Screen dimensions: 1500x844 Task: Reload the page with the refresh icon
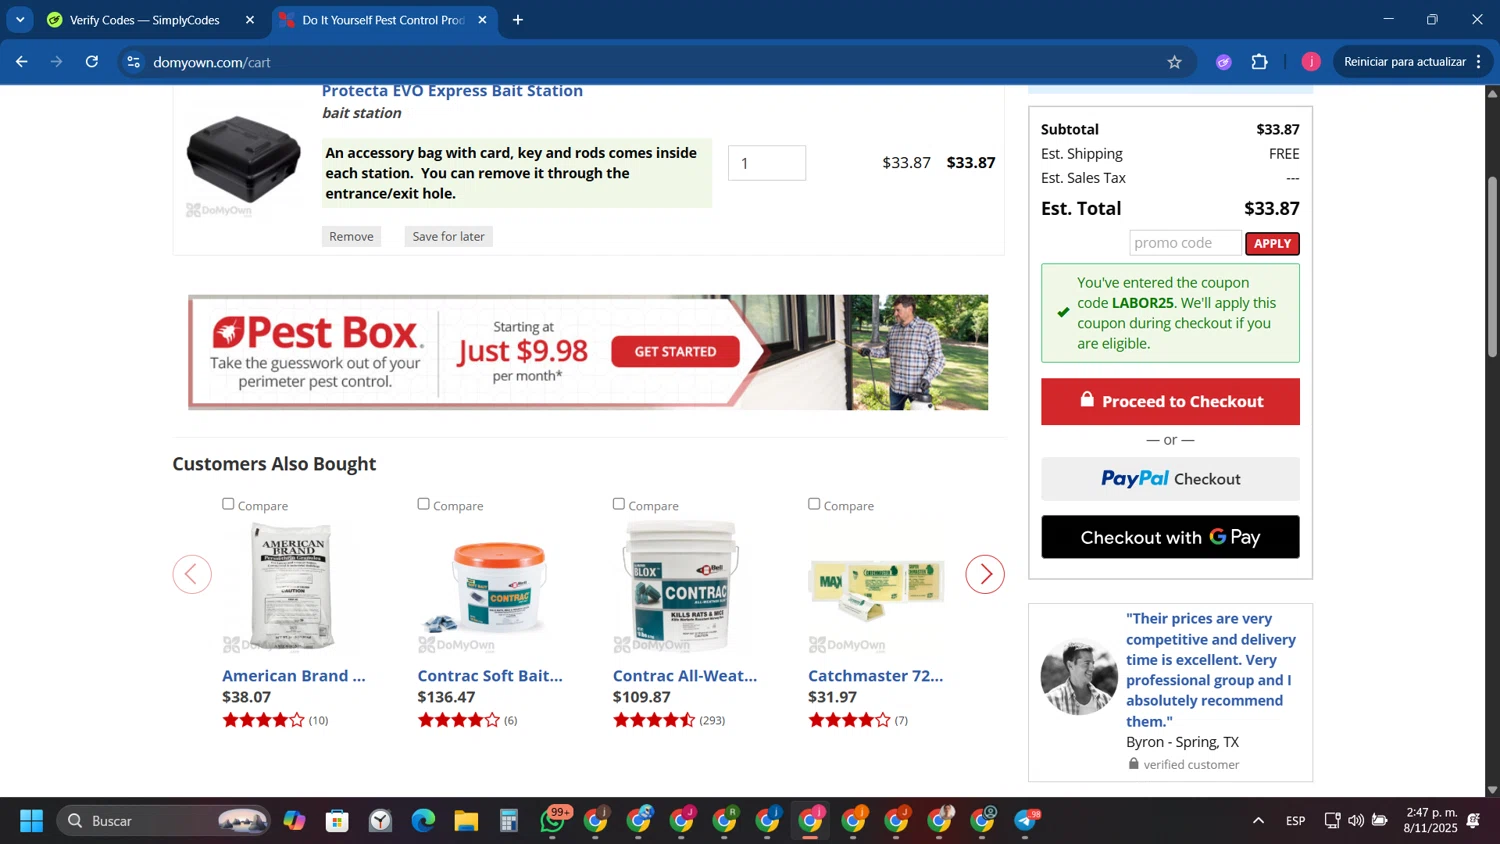(x=92, y=62)
